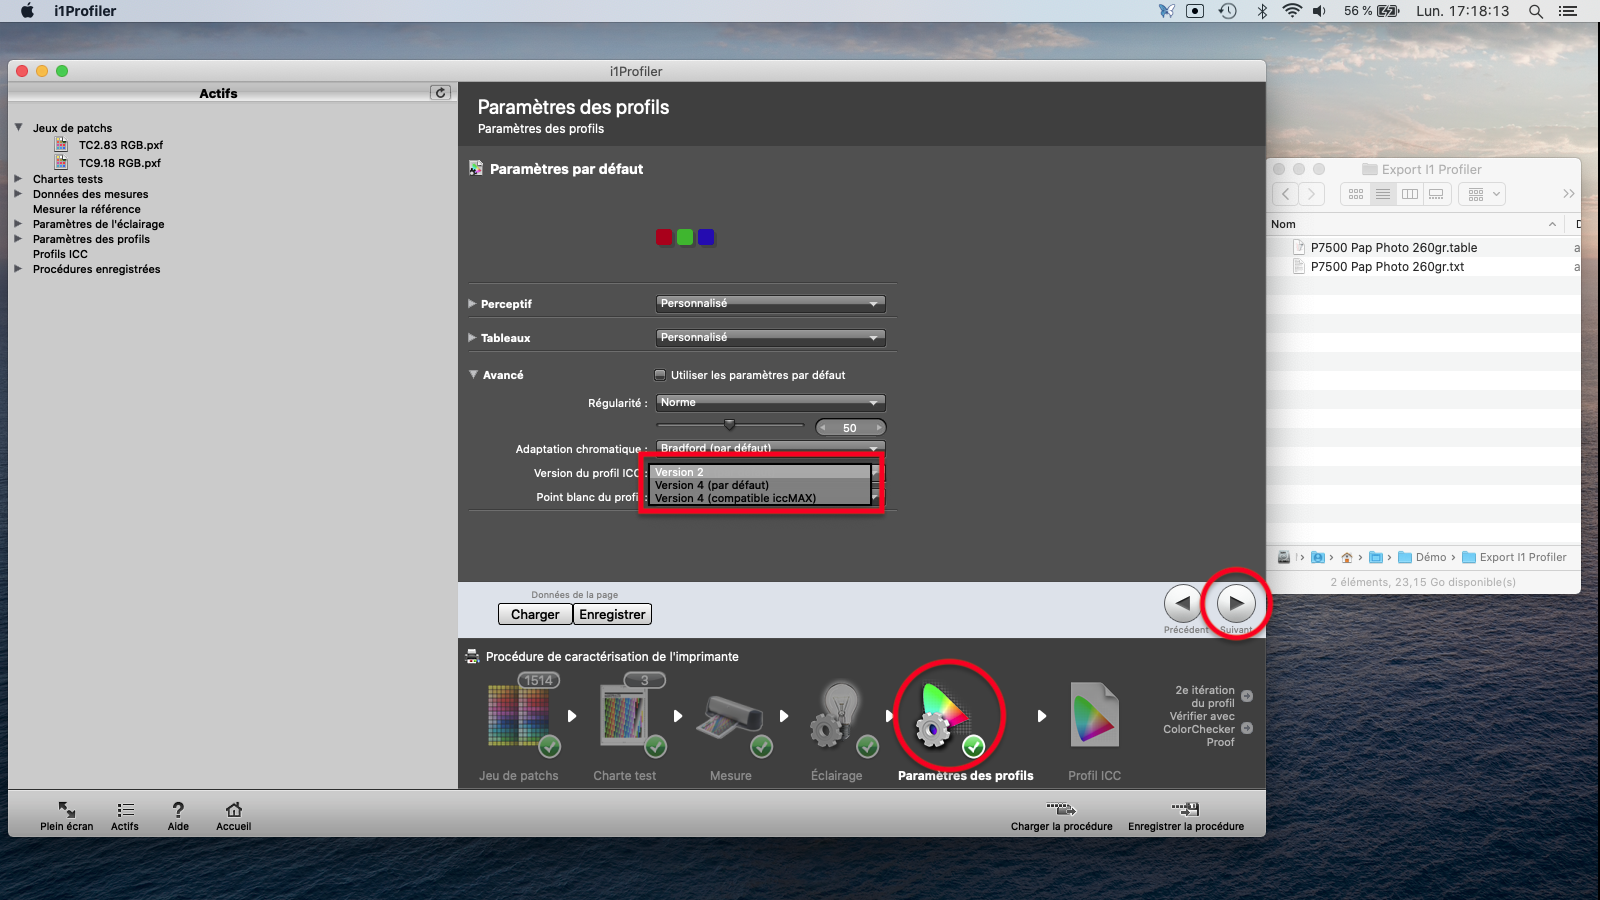
Task: Click Charger la procédure icon
Action: pos(1061,808)
